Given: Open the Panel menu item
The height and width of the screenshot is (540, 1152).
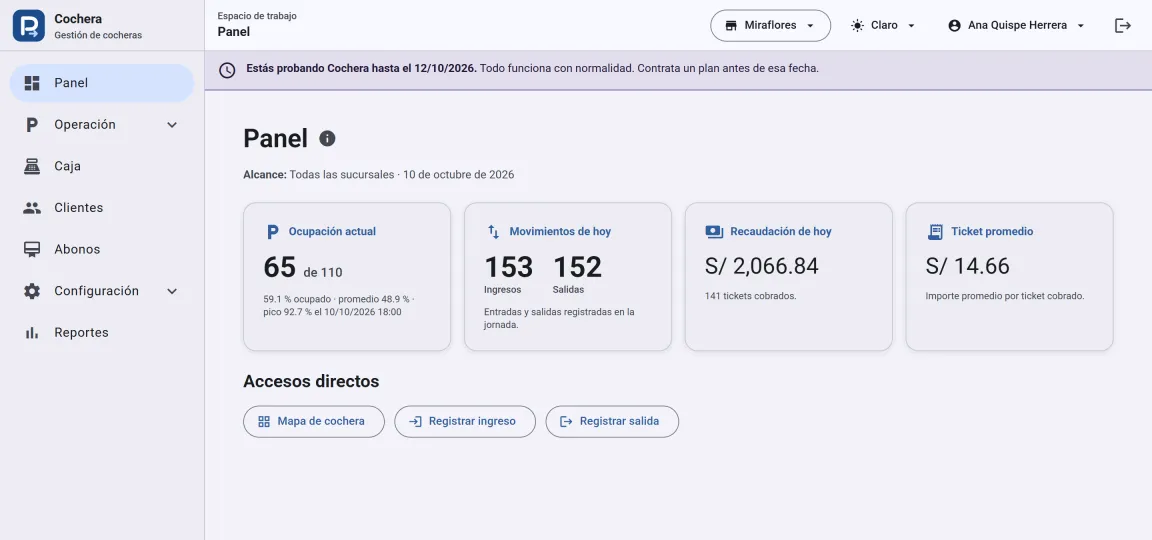Looking at the screenshot, I should click(x=101, y=83).
